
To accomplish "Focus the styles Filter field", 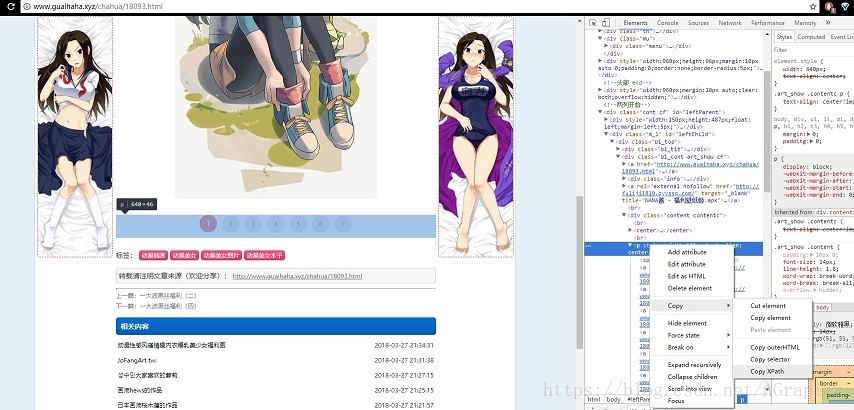I will coord(813,50).
